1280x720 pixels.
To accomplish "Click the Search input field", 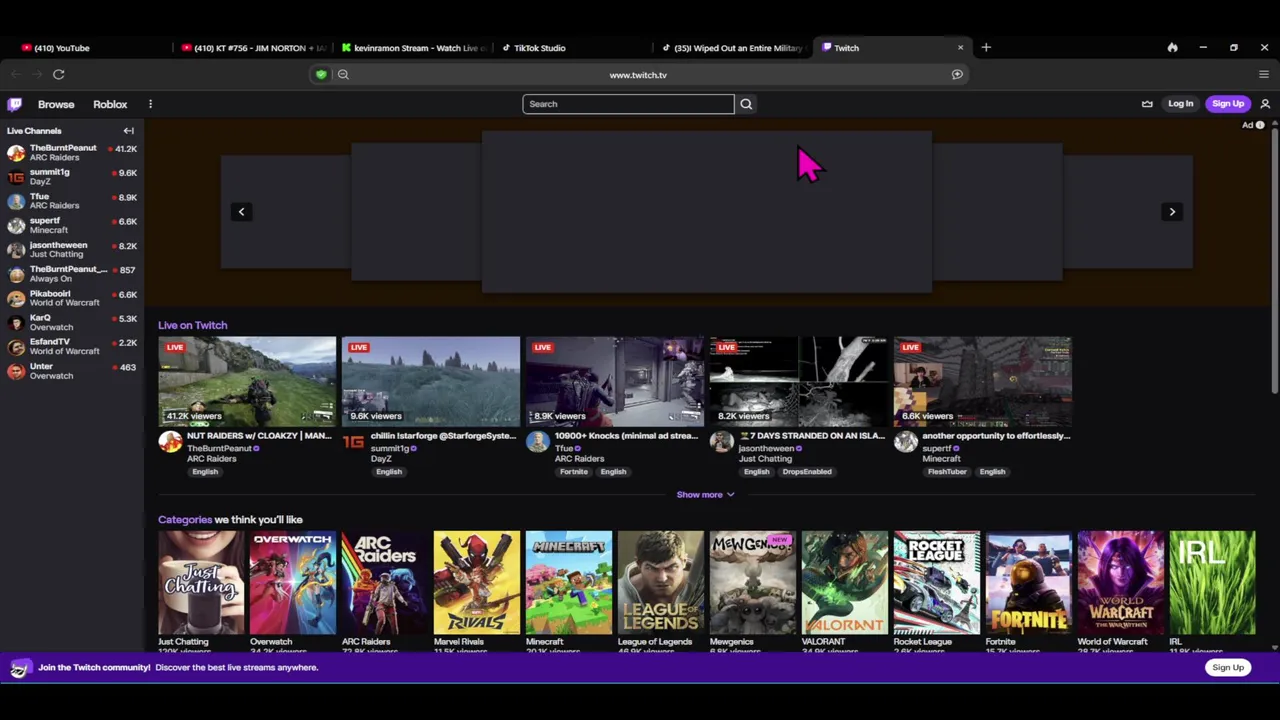I will click(628, 104).
